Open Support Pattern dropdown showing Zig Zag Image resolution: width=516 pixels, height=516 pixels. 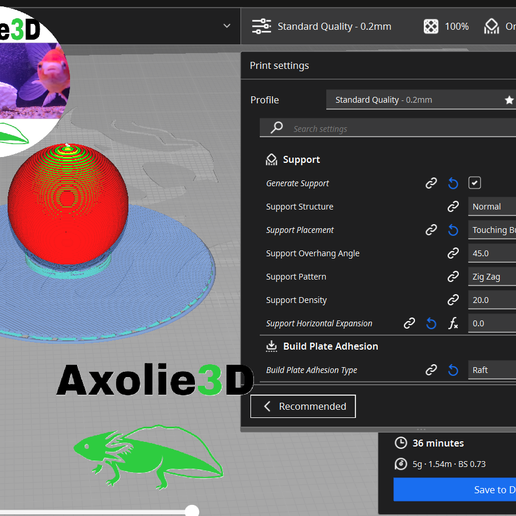tap(492, 277)
